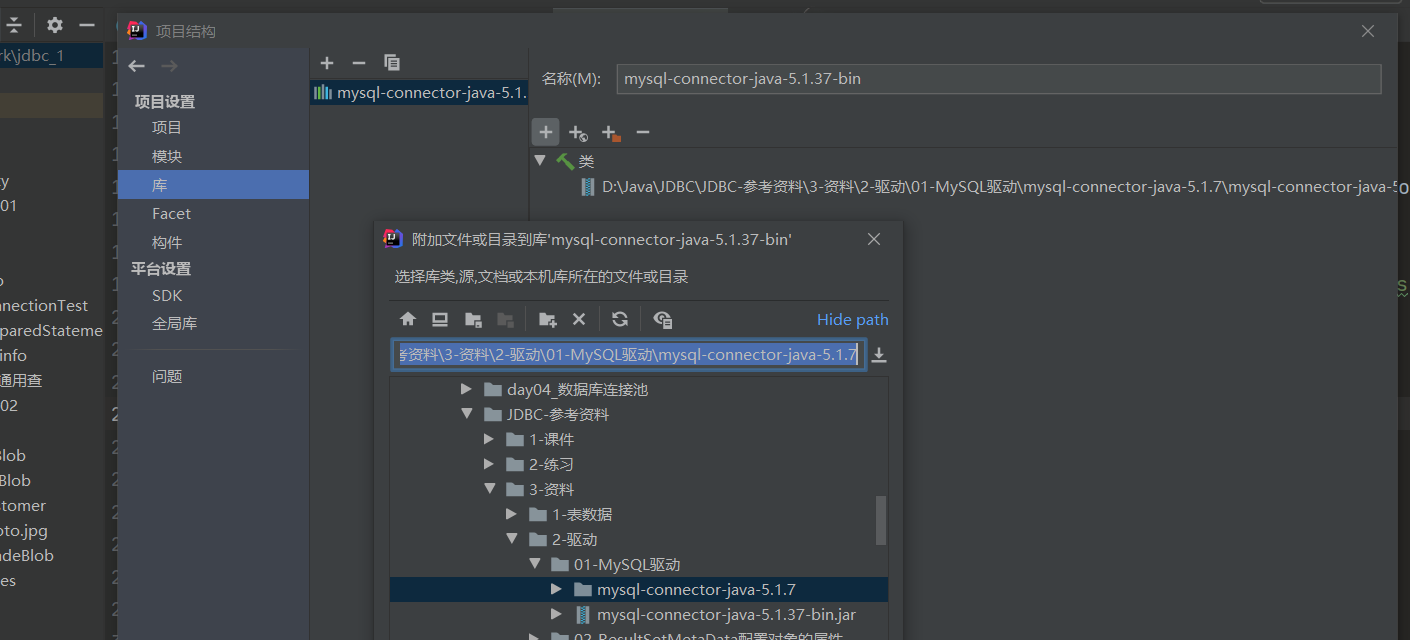Open 项目 settings page
1410x640 pixels.
[167, 127]
